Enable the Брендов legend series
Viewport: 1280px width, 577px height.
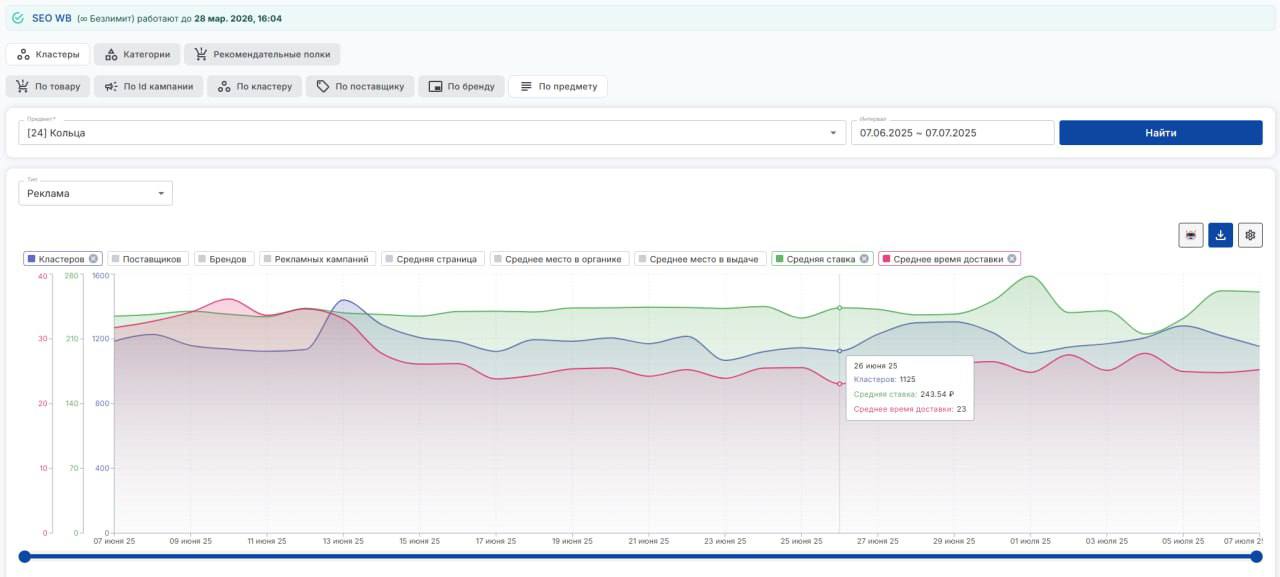click(224, 259)
